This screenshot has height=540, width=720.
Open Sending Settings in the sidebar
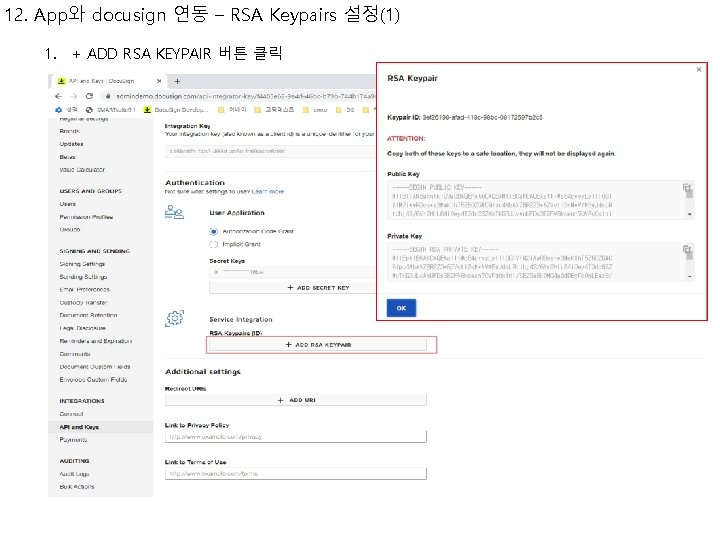click(83, 277)
